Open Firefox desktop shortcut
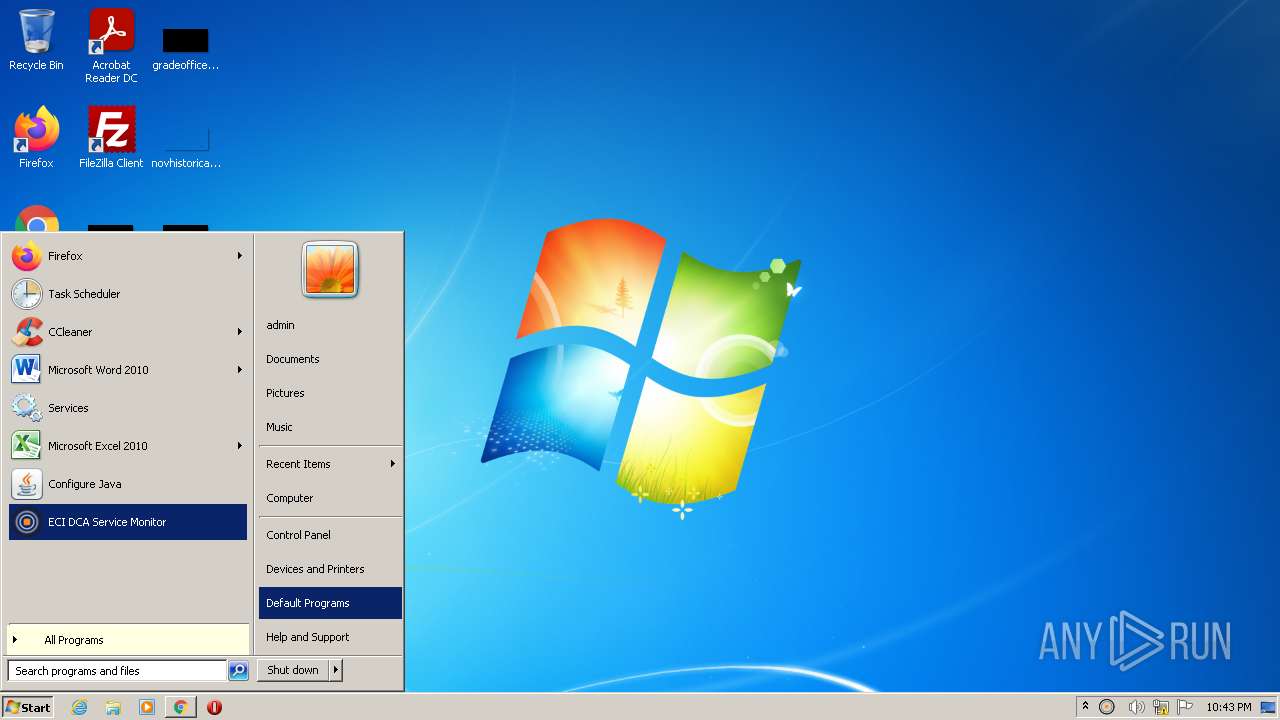 36,138
